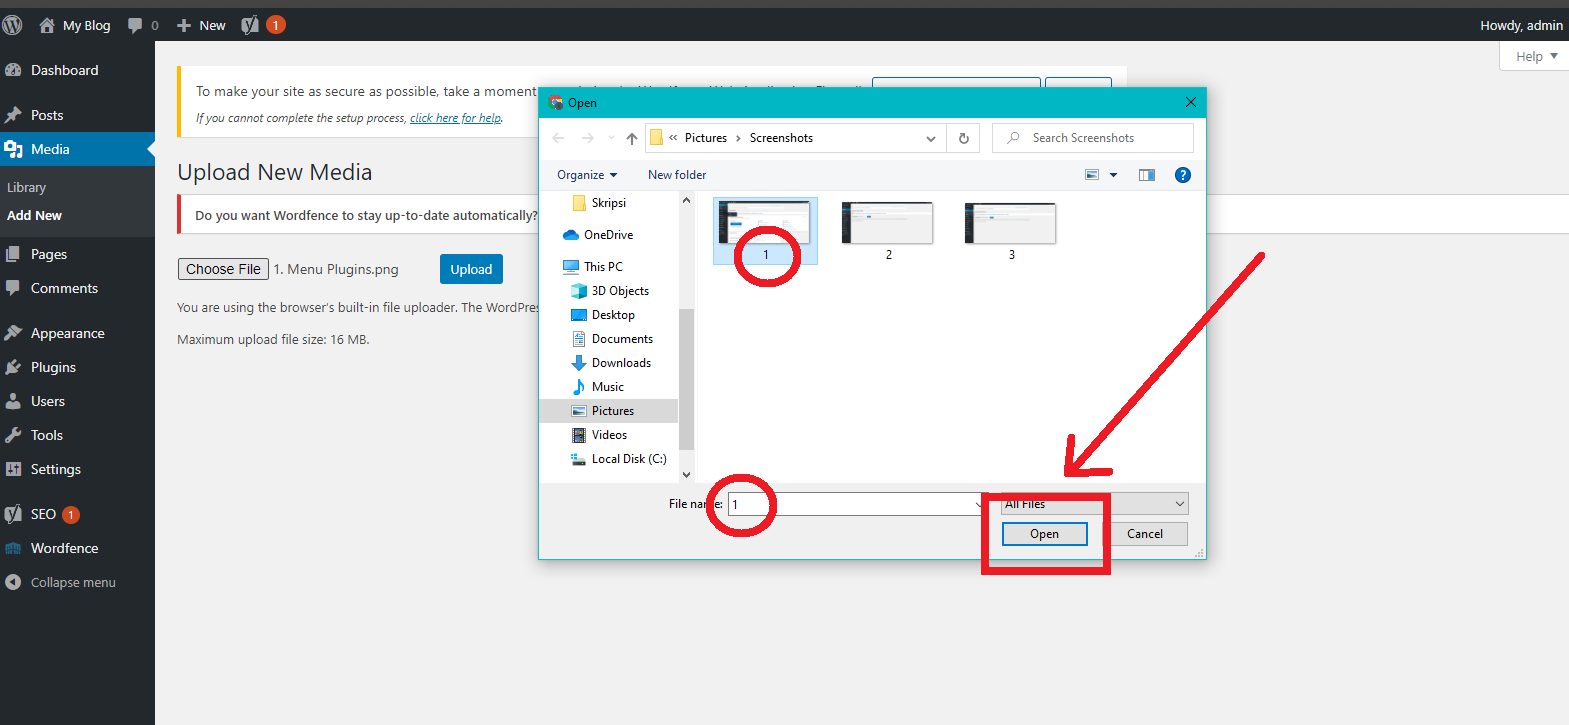Viewport: 1569px width, 725px height.
Task: Open the view options dropdown arrow
Action: [x=1113, y=175]
